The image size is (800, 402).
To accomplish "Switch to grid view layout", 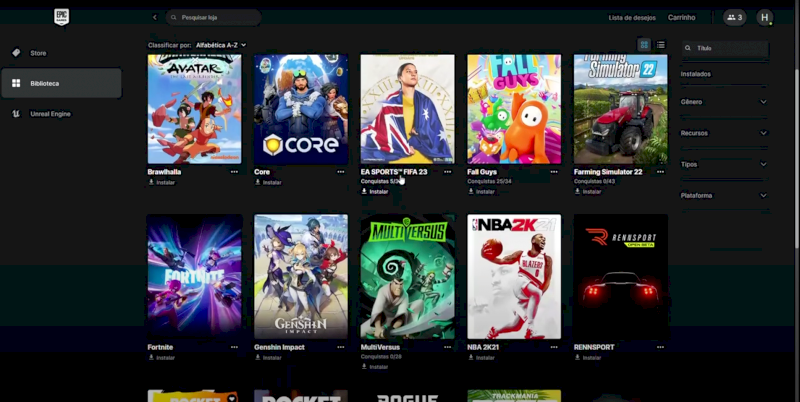I will [x=644, y=45].
